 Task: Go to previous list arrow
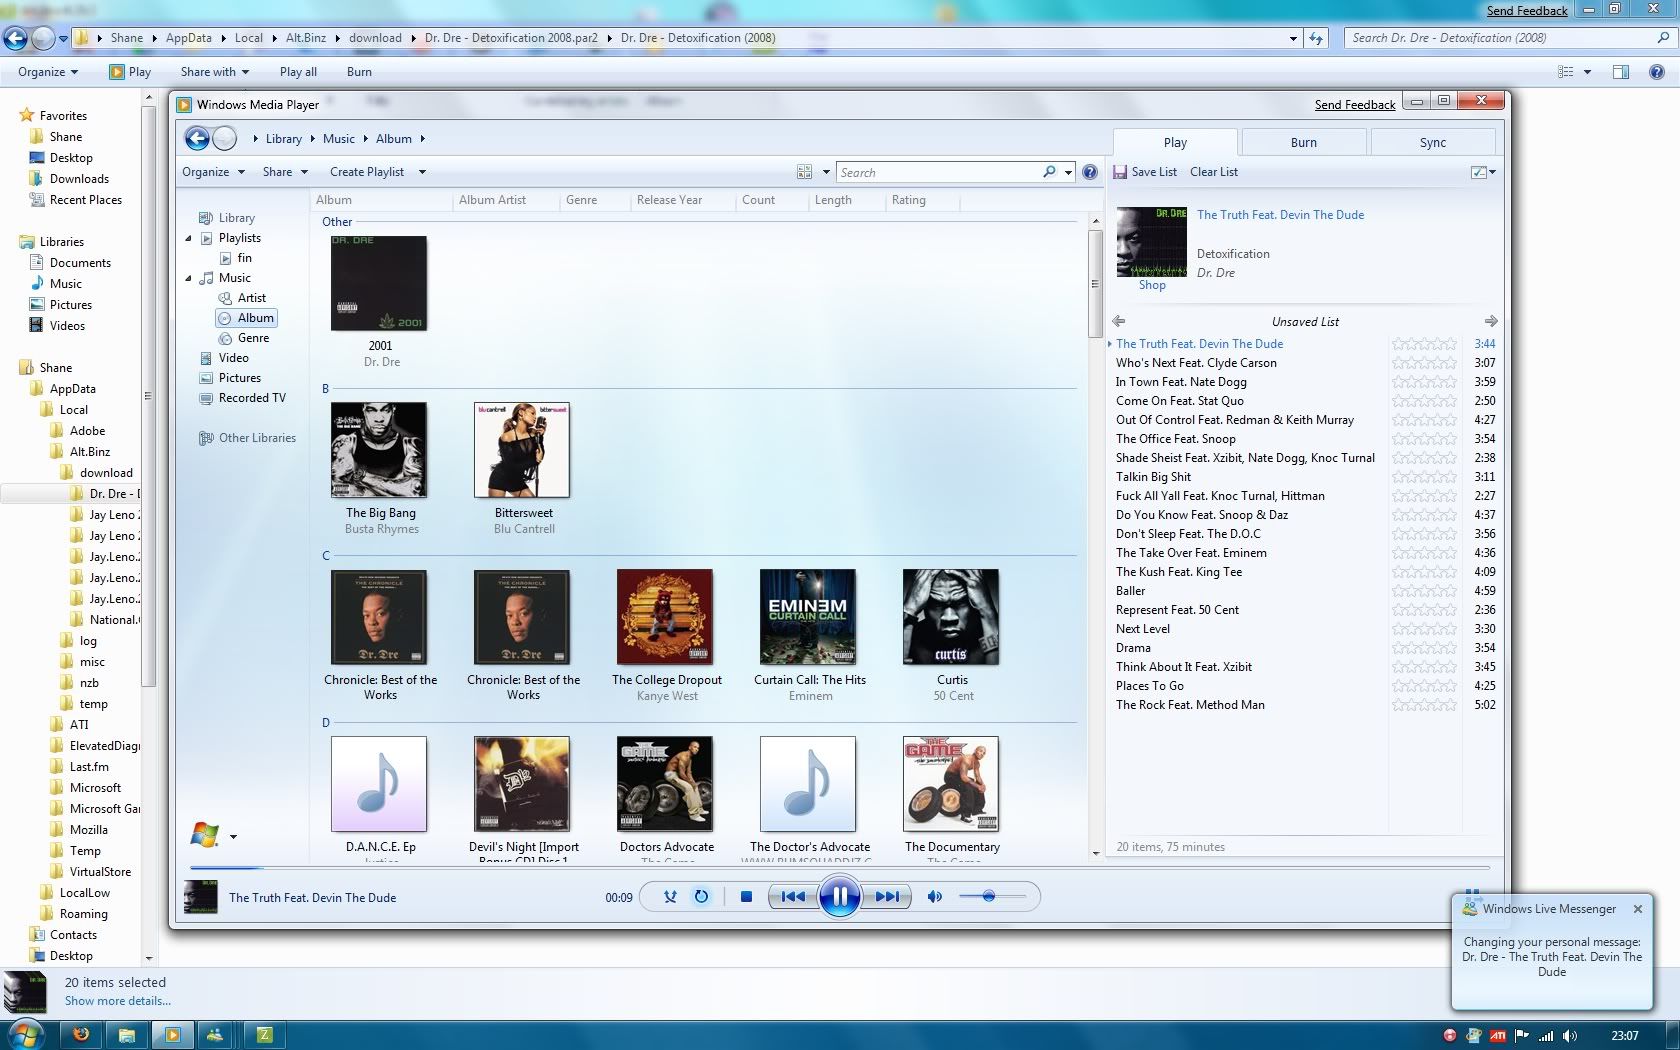pos(1119,321)
